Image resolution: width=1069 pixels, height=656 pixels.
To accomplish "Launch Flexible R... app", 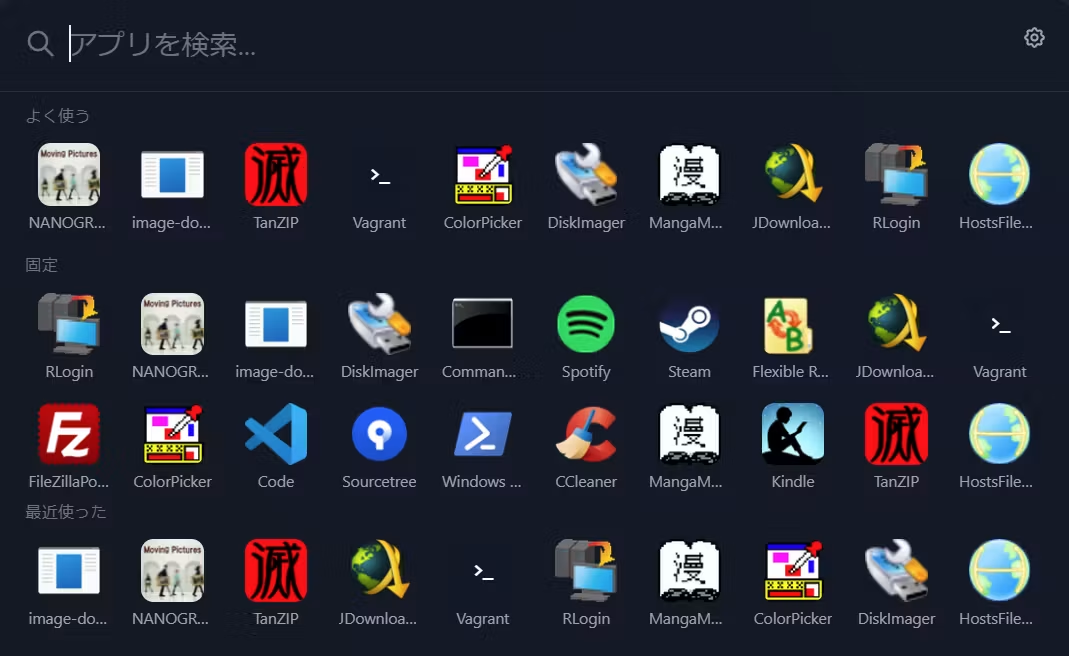I will click(x=793, y=336).
